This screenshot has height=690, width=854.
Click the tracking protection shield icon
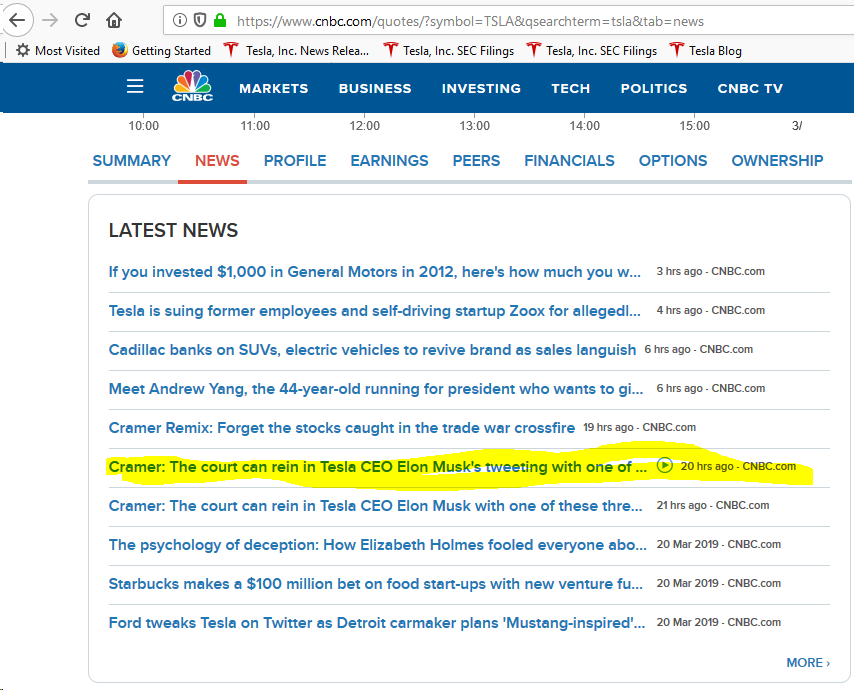200,21
